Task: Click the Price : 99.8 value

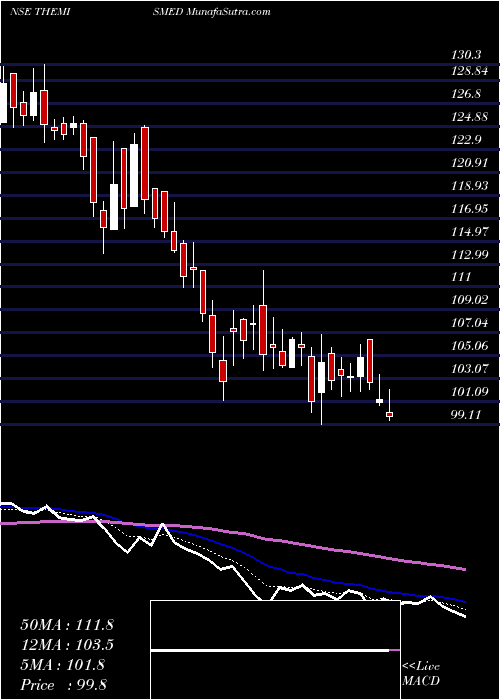Action: tap(63, 685)
